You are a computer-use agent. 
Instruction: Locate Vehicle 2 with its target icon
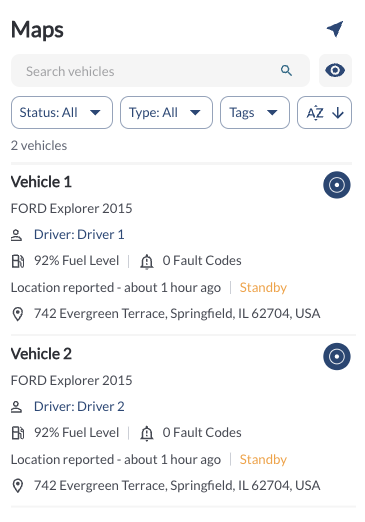click(x=337, y=357)
